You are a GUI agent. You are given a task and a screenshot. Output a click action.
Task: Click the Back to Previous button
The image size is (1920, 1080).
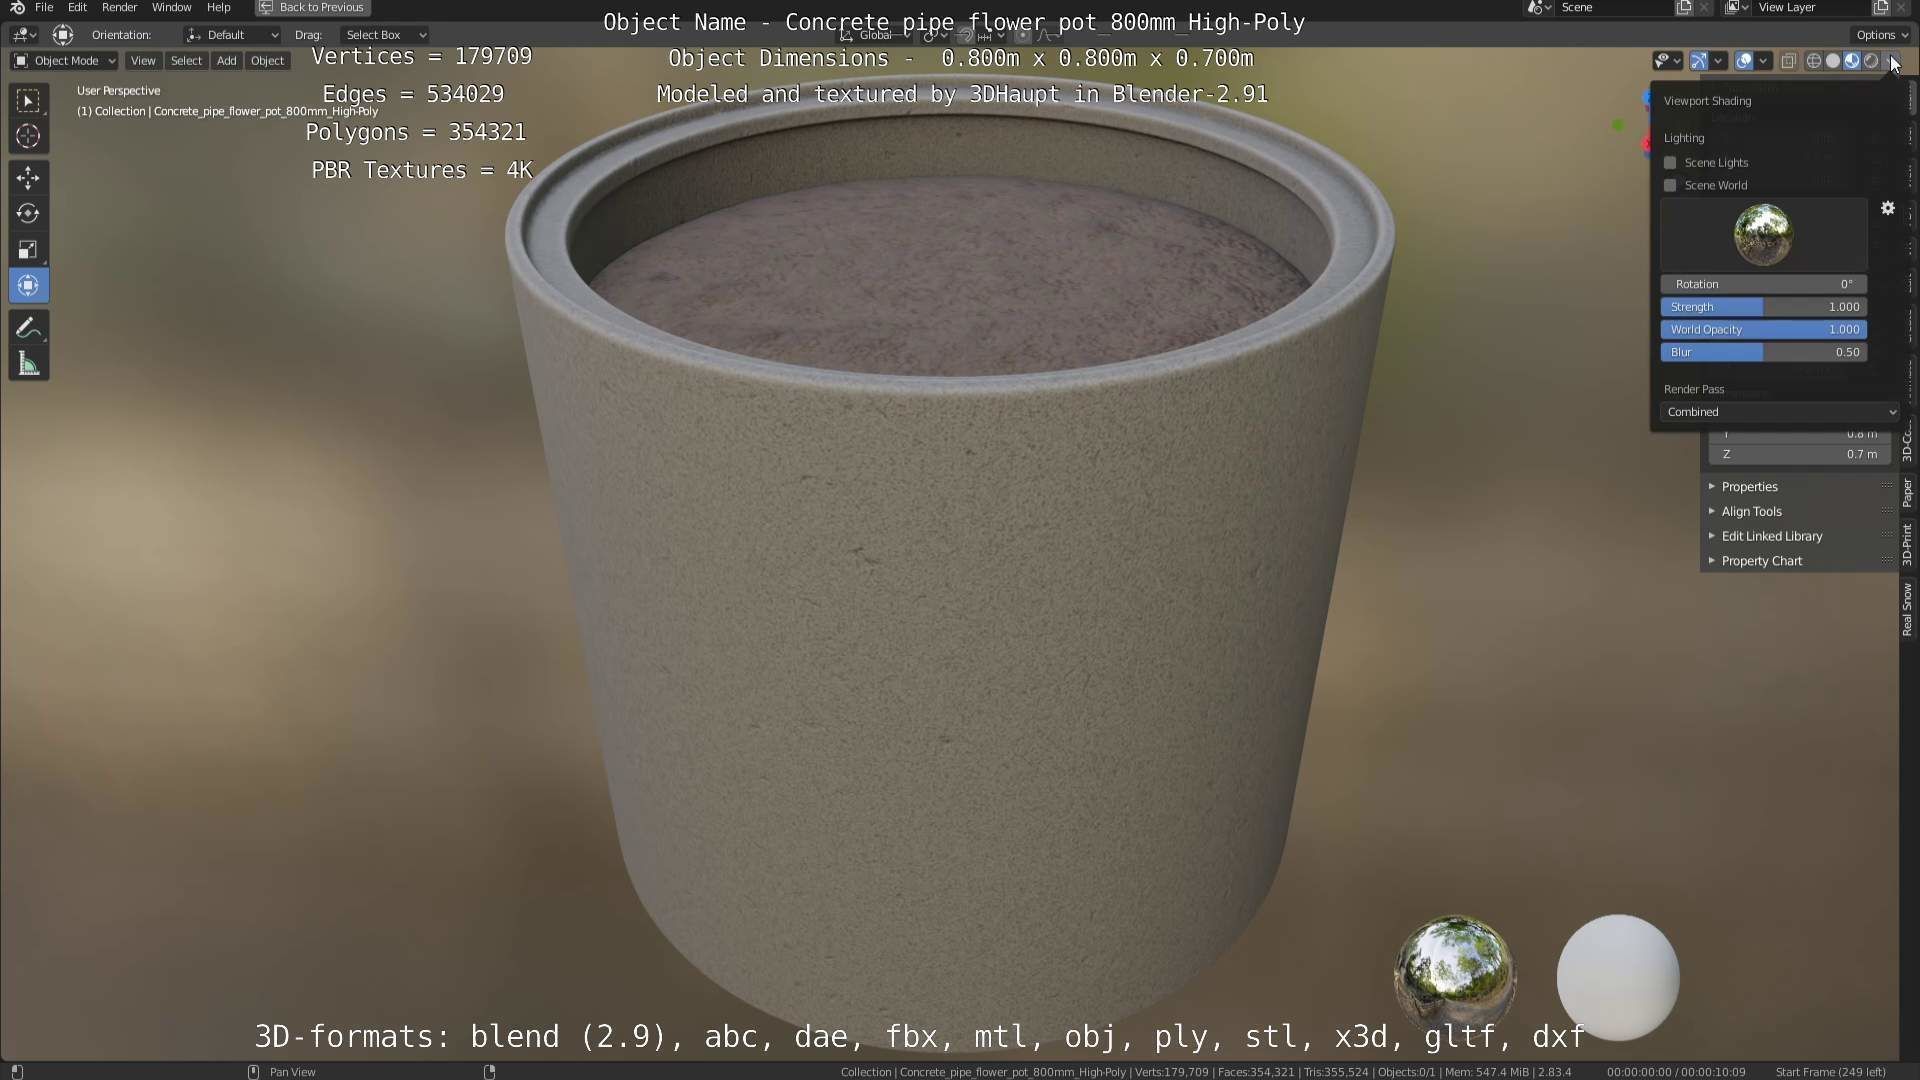click(x=313, y=7)
